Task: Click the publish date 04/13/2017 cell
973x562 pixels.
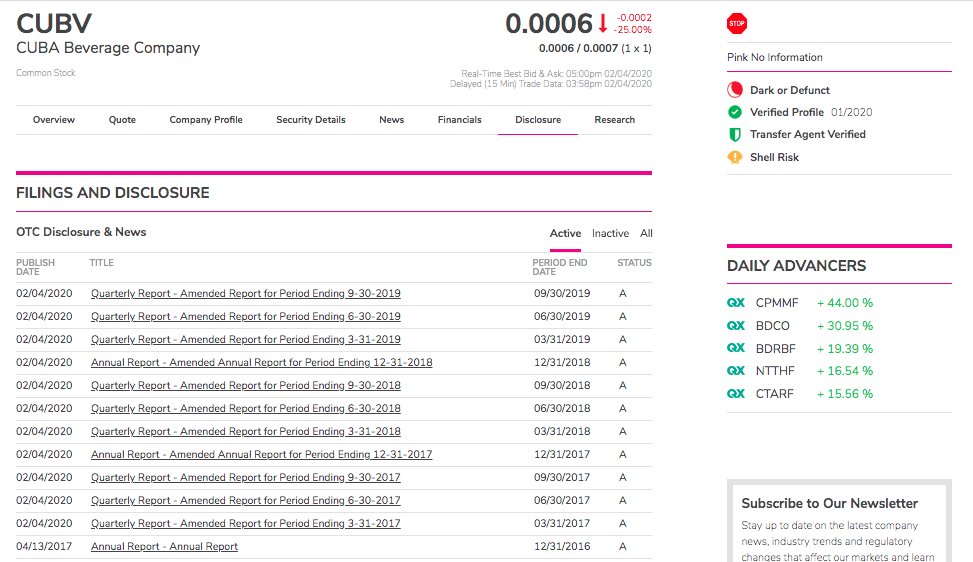Action: [44, 546]
